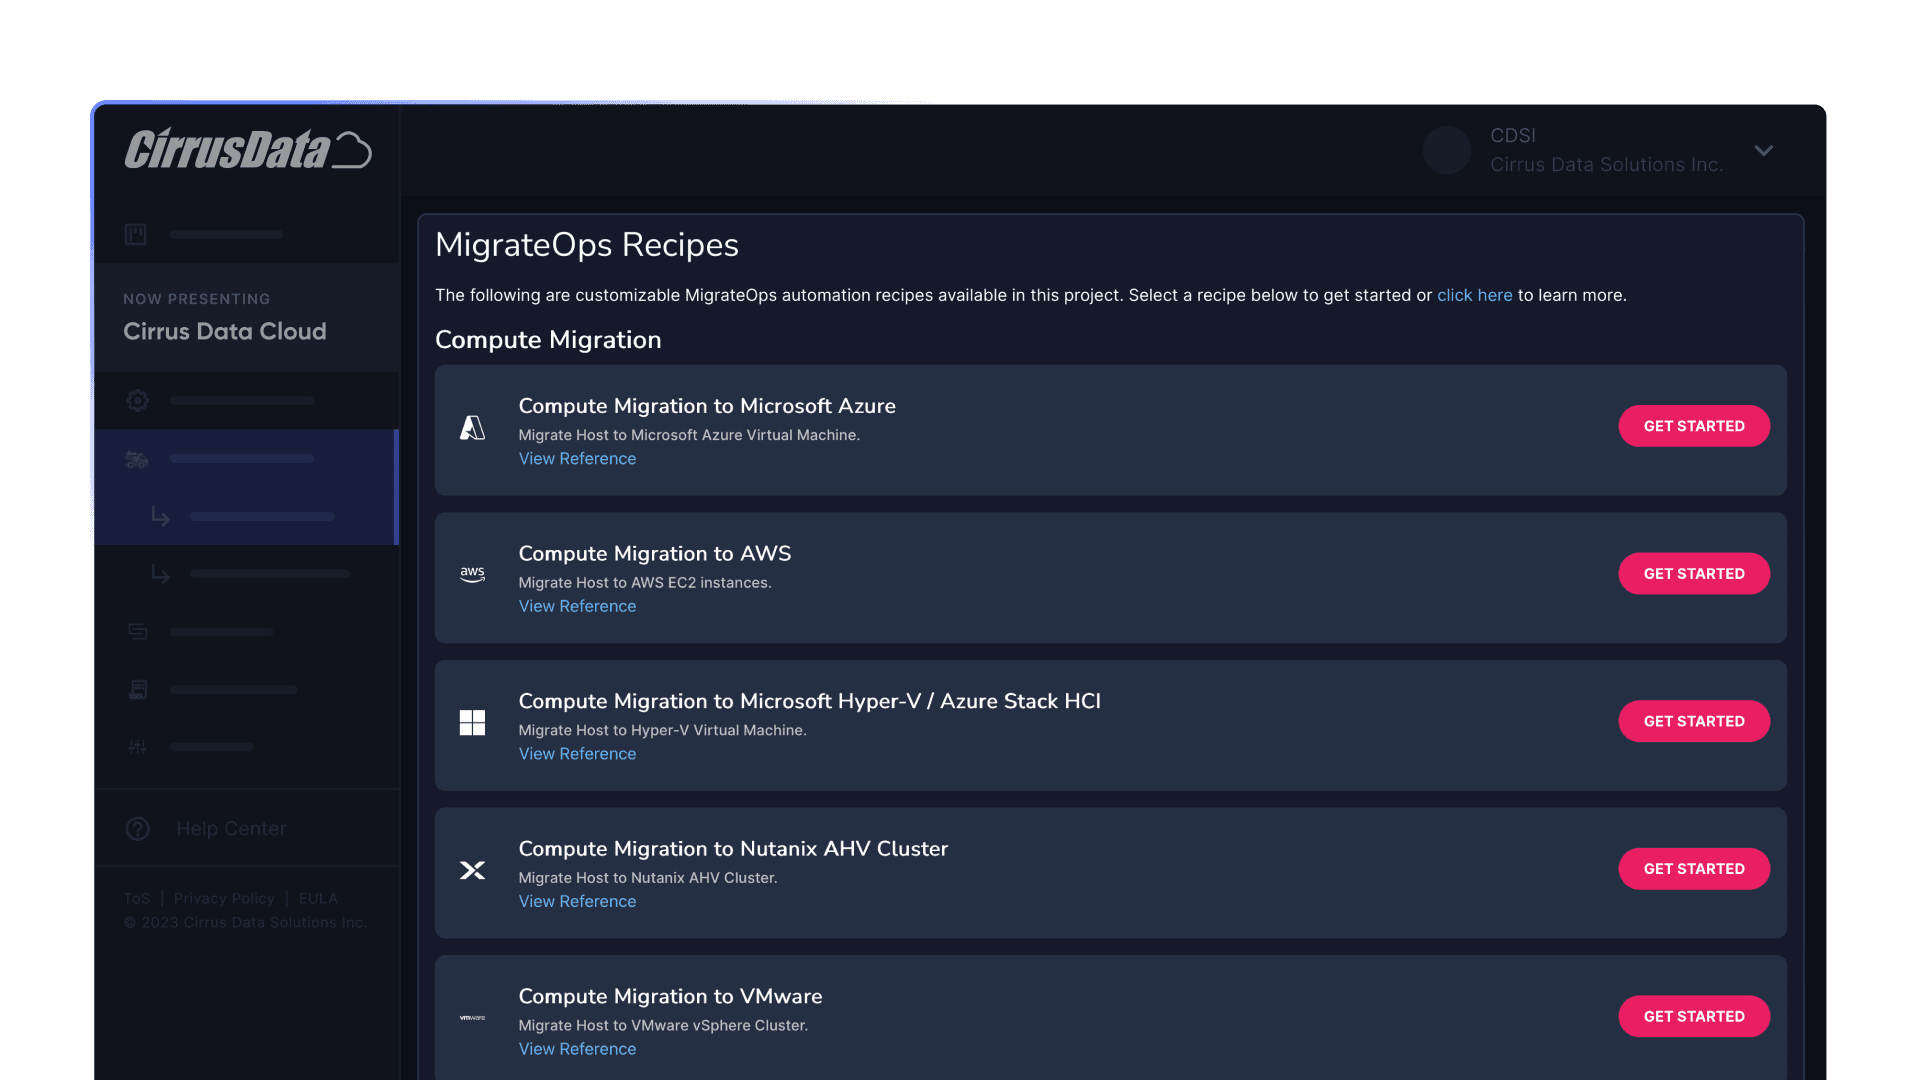Screen dimensions: 1920x1080
Task: Get started with the AWS recipe
Action: (1694, 573)
